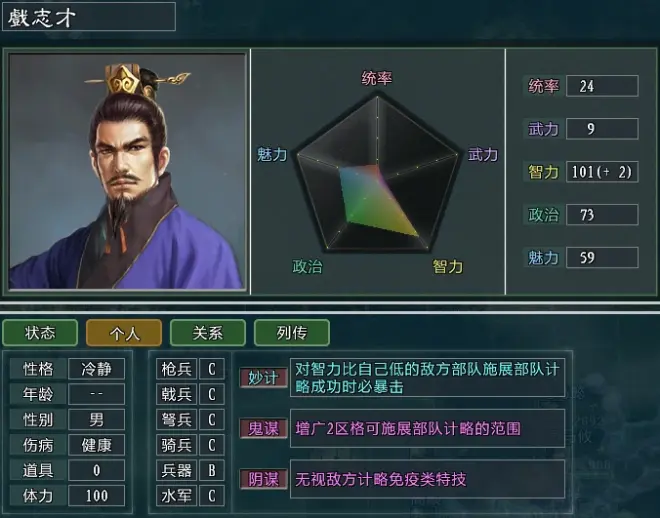This screenshot has height=518, width=660.
Task: Click the 妙计 skill badge
Action: pyautogui.click(x=263, y=377)
